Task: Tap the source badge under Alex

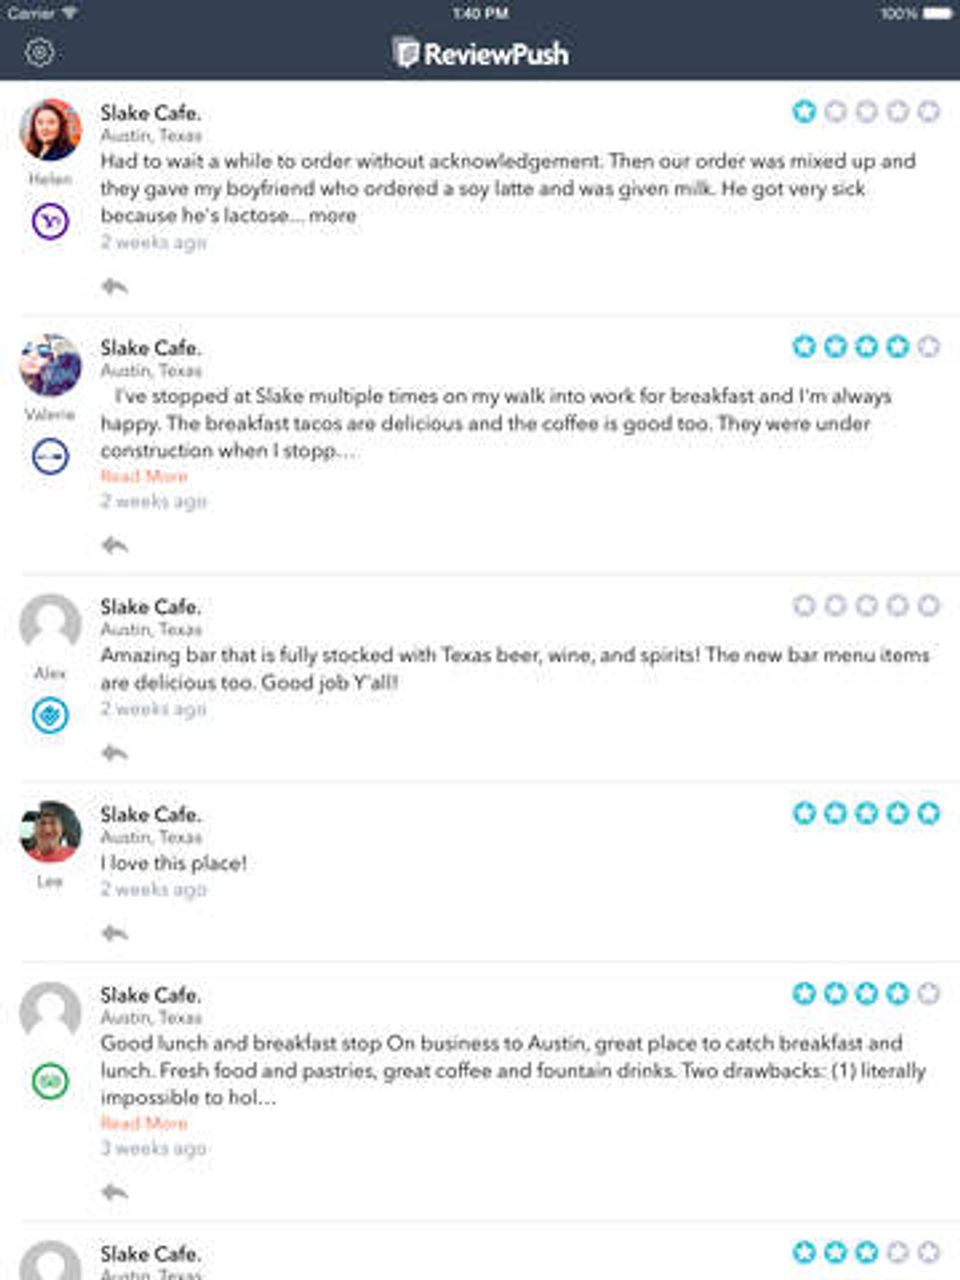Action: [50, 715]
